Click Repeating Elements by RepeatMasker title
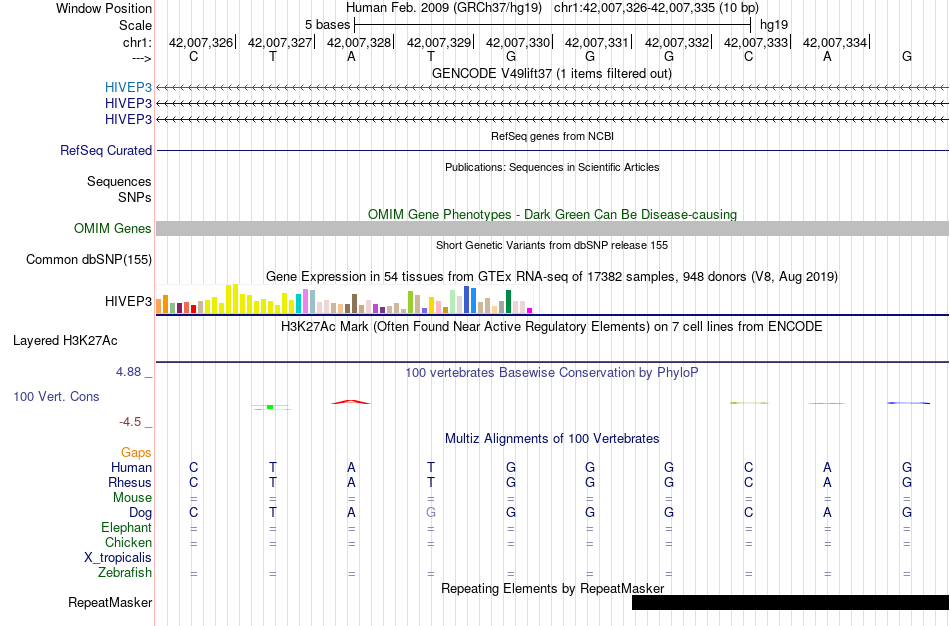The width and height of the screenshot is (950, 626). pos(552,588)
